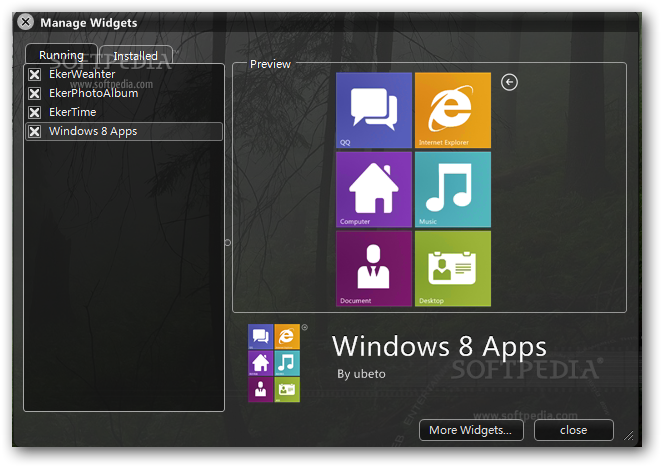The image size is (662, 467).
Task: Click the Windows 8 Apps widget thumbnail
Action: (274, 363)
